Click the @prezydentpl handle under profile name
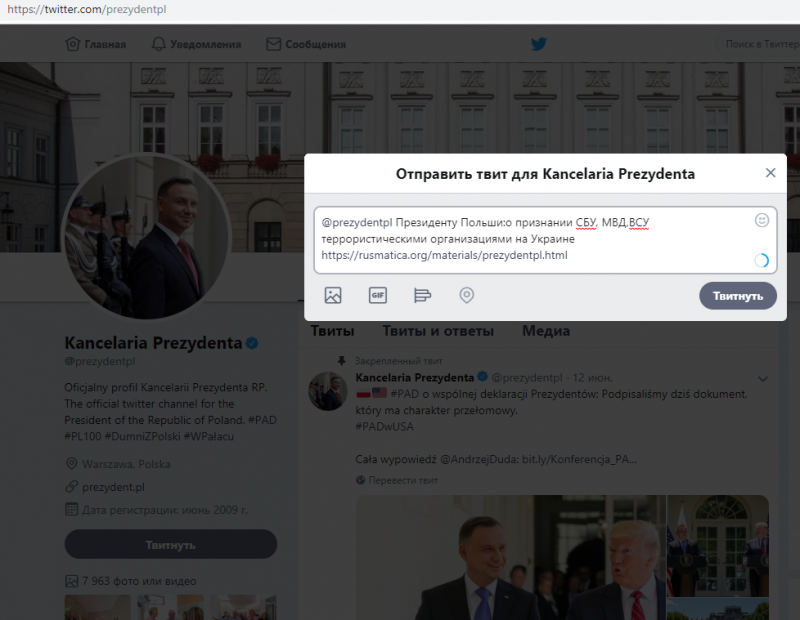Image resolution: width=800 pixels, height=620 pixels. tap(99, 361)
